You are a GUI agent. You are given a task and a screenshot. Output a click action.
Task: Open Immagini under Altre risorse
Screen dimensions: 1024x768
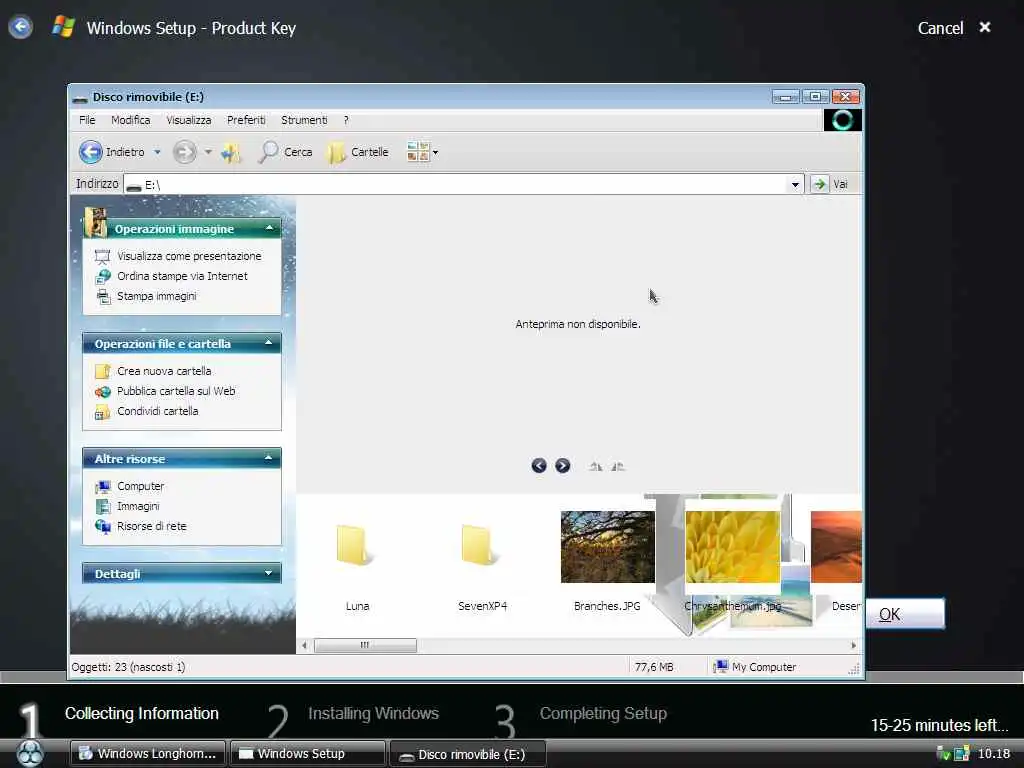tap(138, 506)
